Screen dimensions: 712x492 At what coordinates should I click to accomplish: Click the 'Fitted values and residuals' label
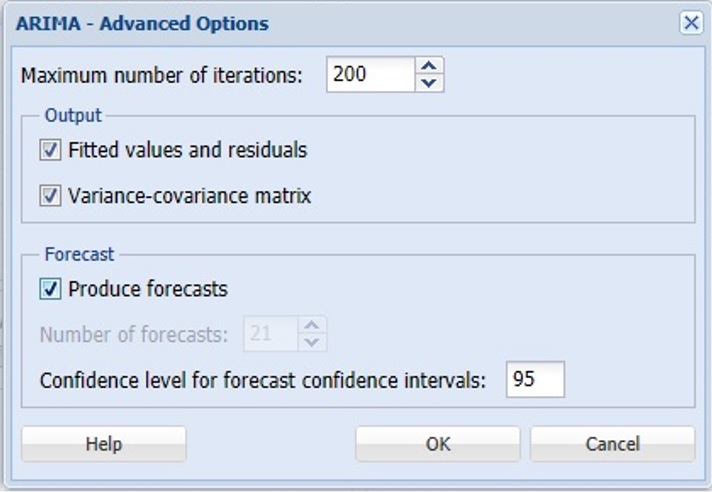[188, 151]
